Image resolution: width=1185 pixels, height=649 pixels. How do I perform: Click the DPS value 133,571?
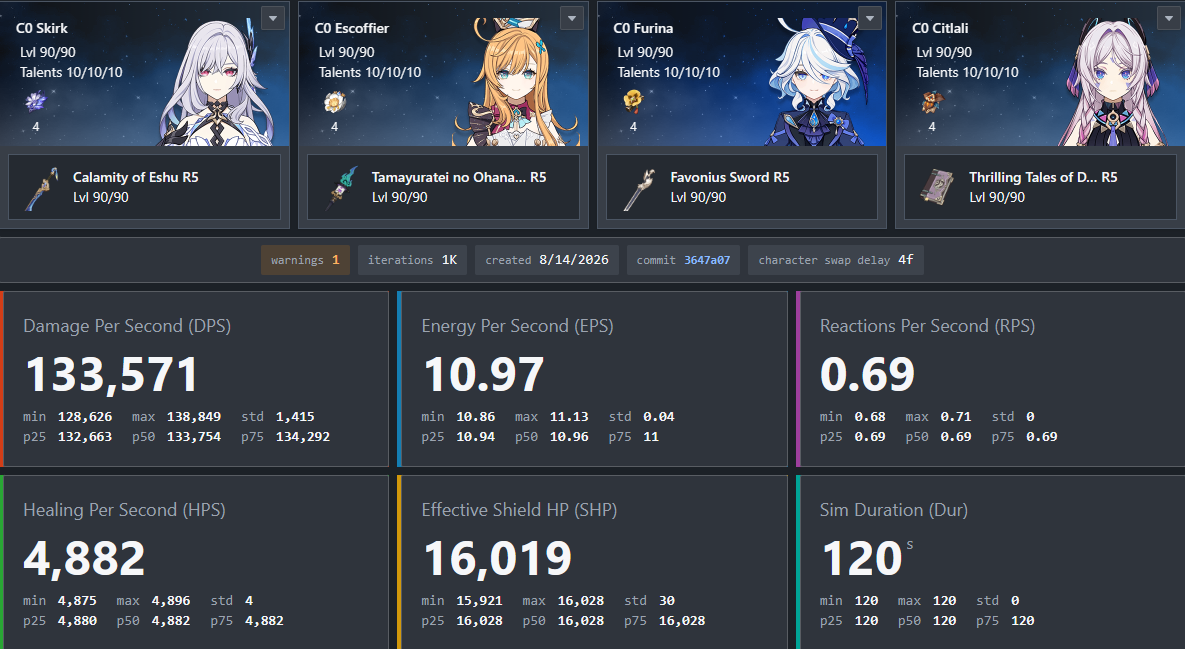coord(112,375)
